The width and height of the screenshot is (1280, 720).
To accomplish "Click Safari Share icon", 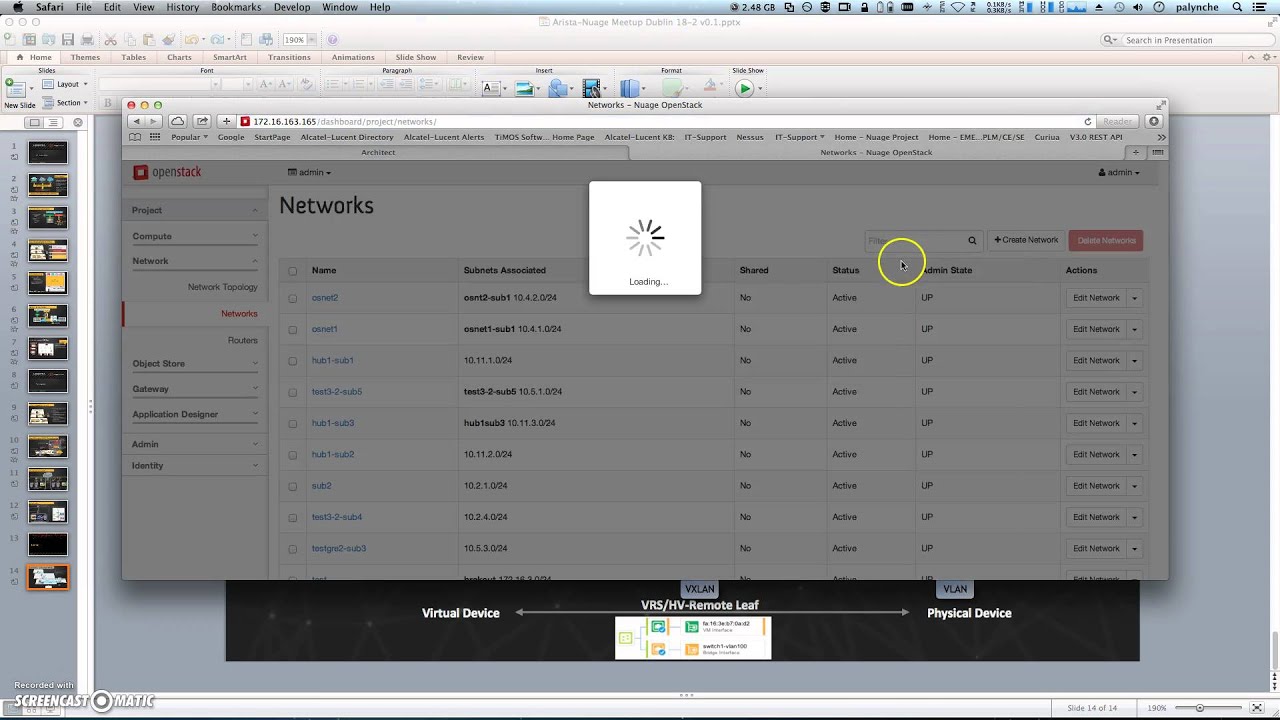I will [x=202, y=121].
